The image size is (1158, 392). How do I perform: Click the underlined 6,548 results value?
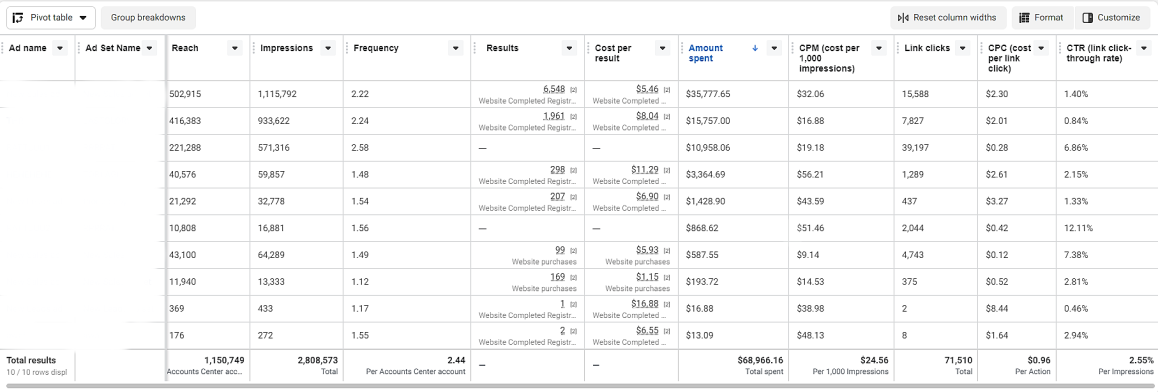[554, 89]
